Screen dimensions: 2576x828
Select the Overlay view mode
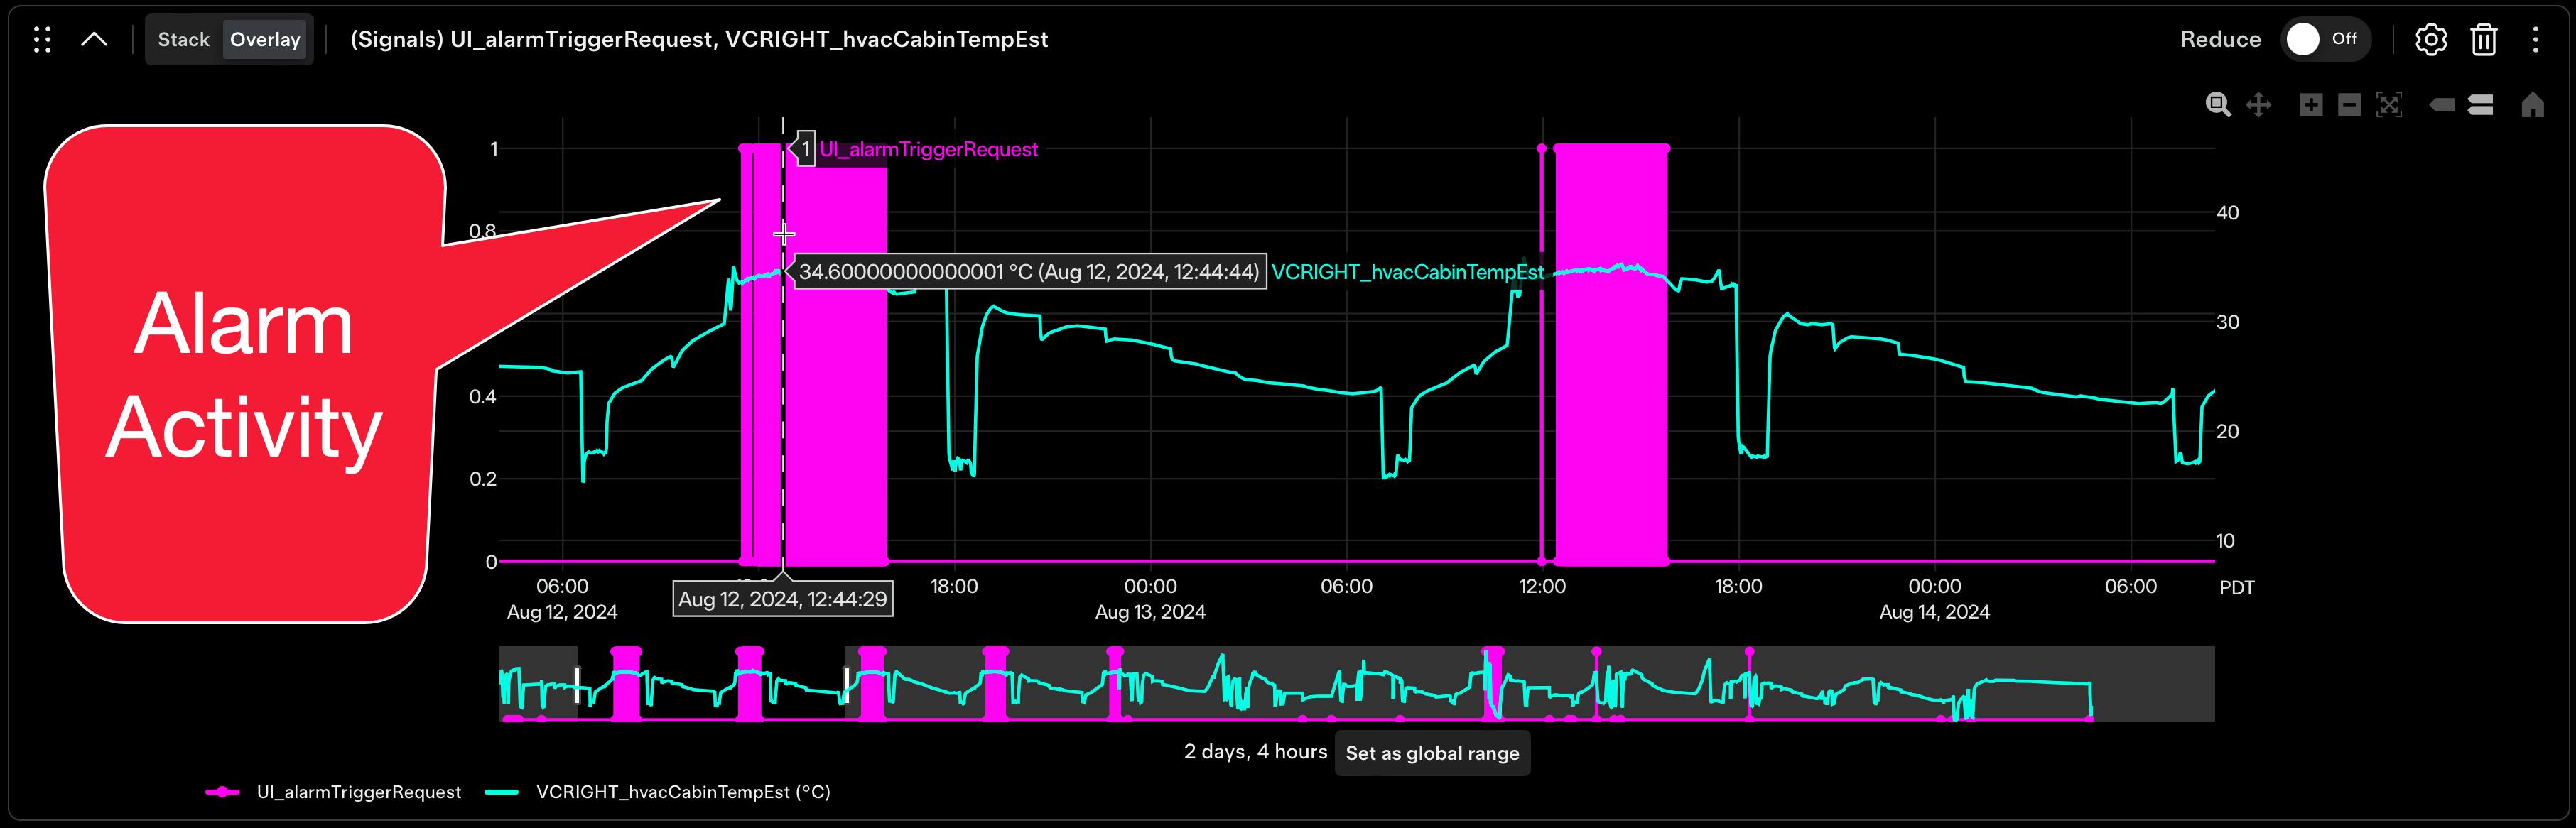pyautogui.click(x=264, y=39)
